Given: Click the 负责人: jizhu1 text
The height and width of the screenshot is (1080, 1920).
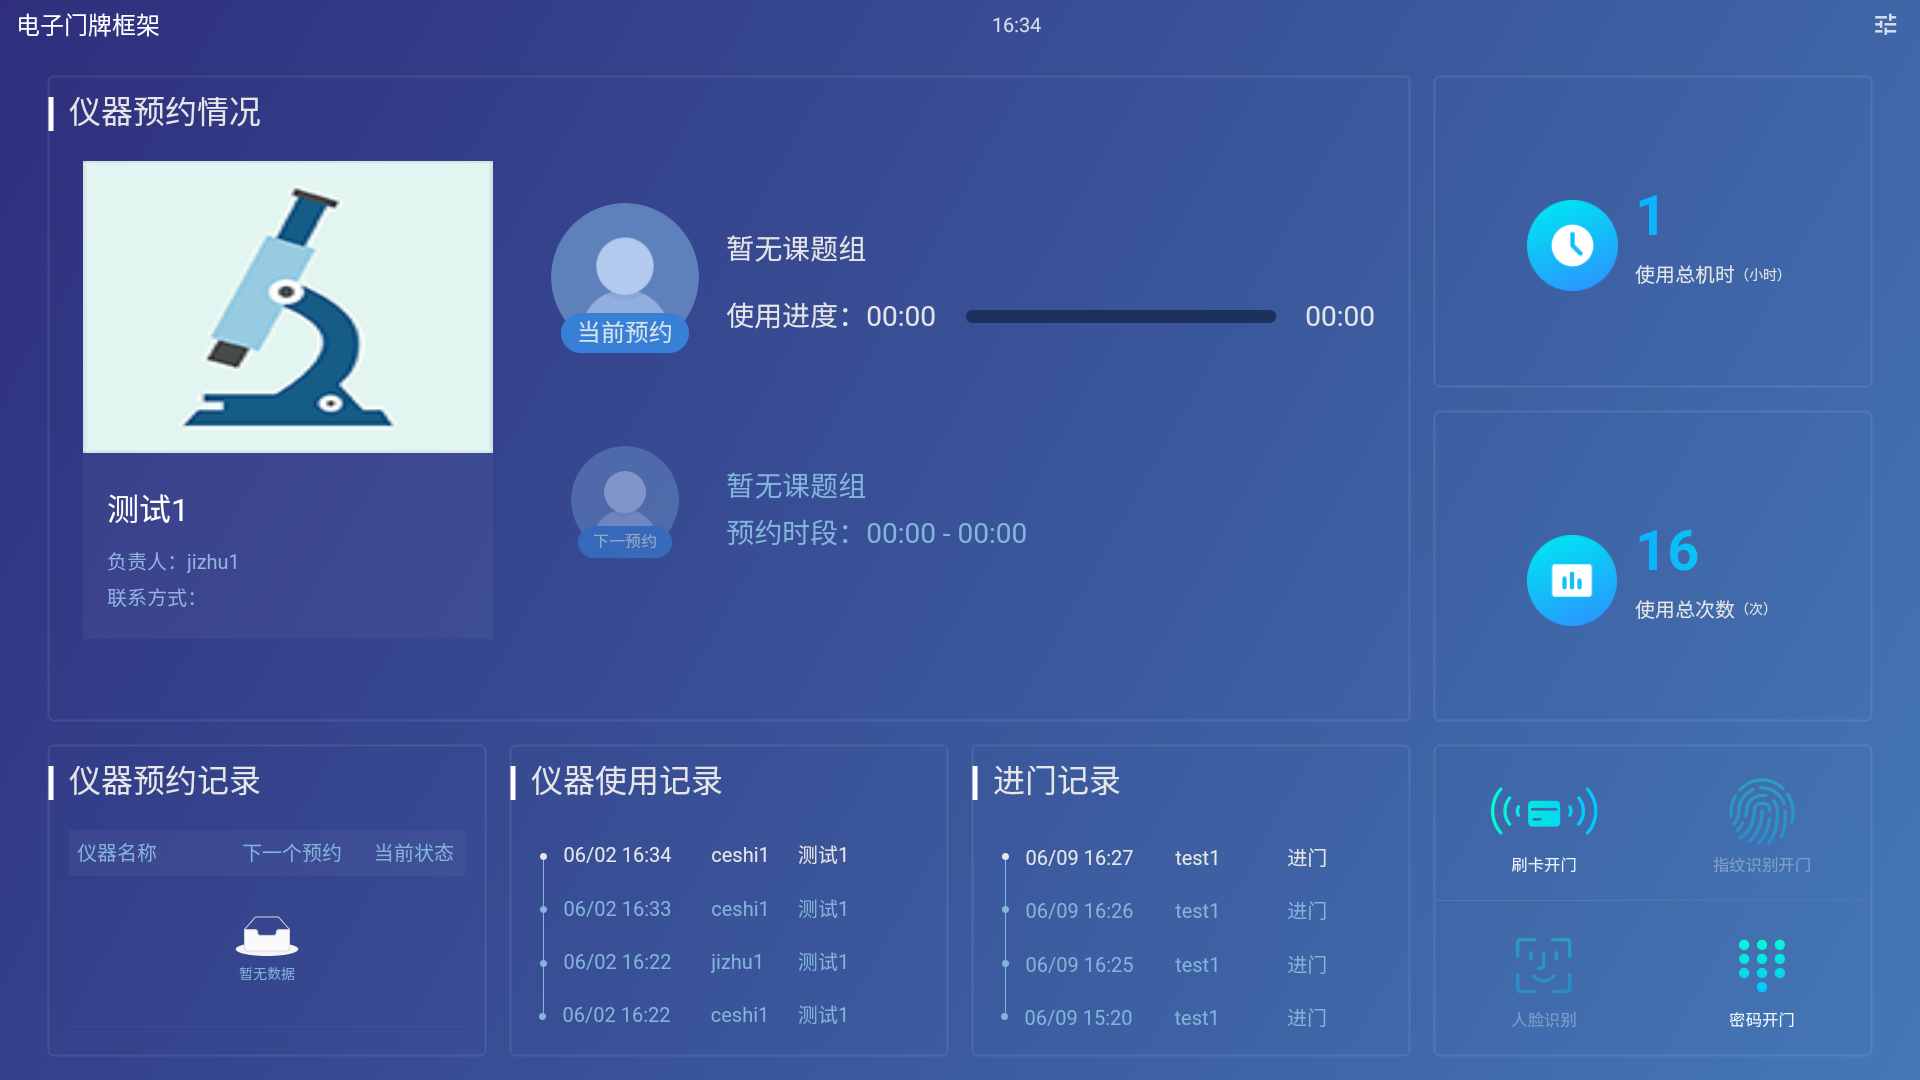Looking at the screenshot, I should [x=173, y=562].
